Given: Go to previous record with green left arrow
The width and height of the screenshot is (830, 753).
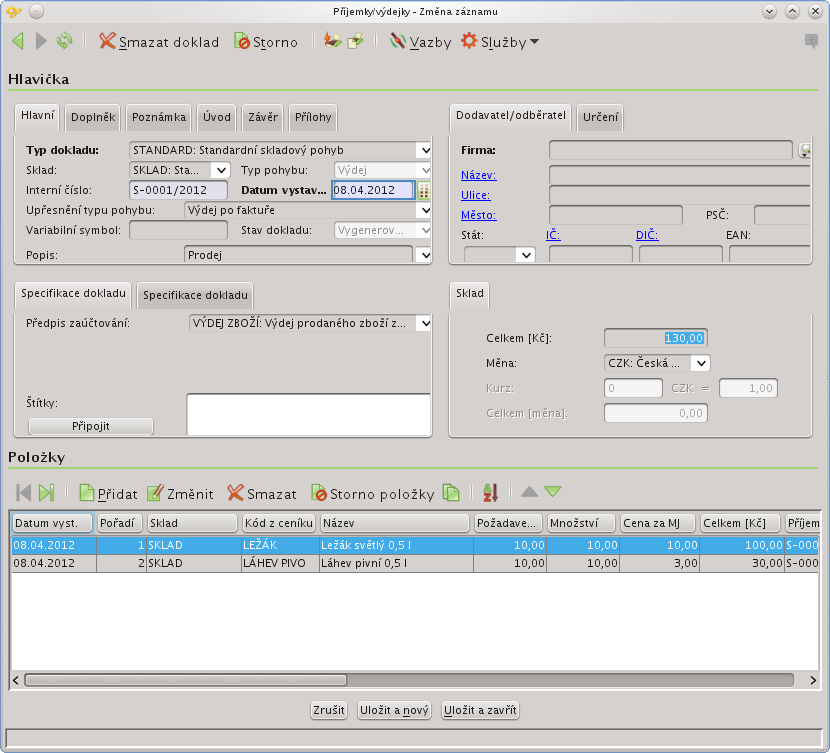Looking at the screenshot, I should [x=18, y=41].
